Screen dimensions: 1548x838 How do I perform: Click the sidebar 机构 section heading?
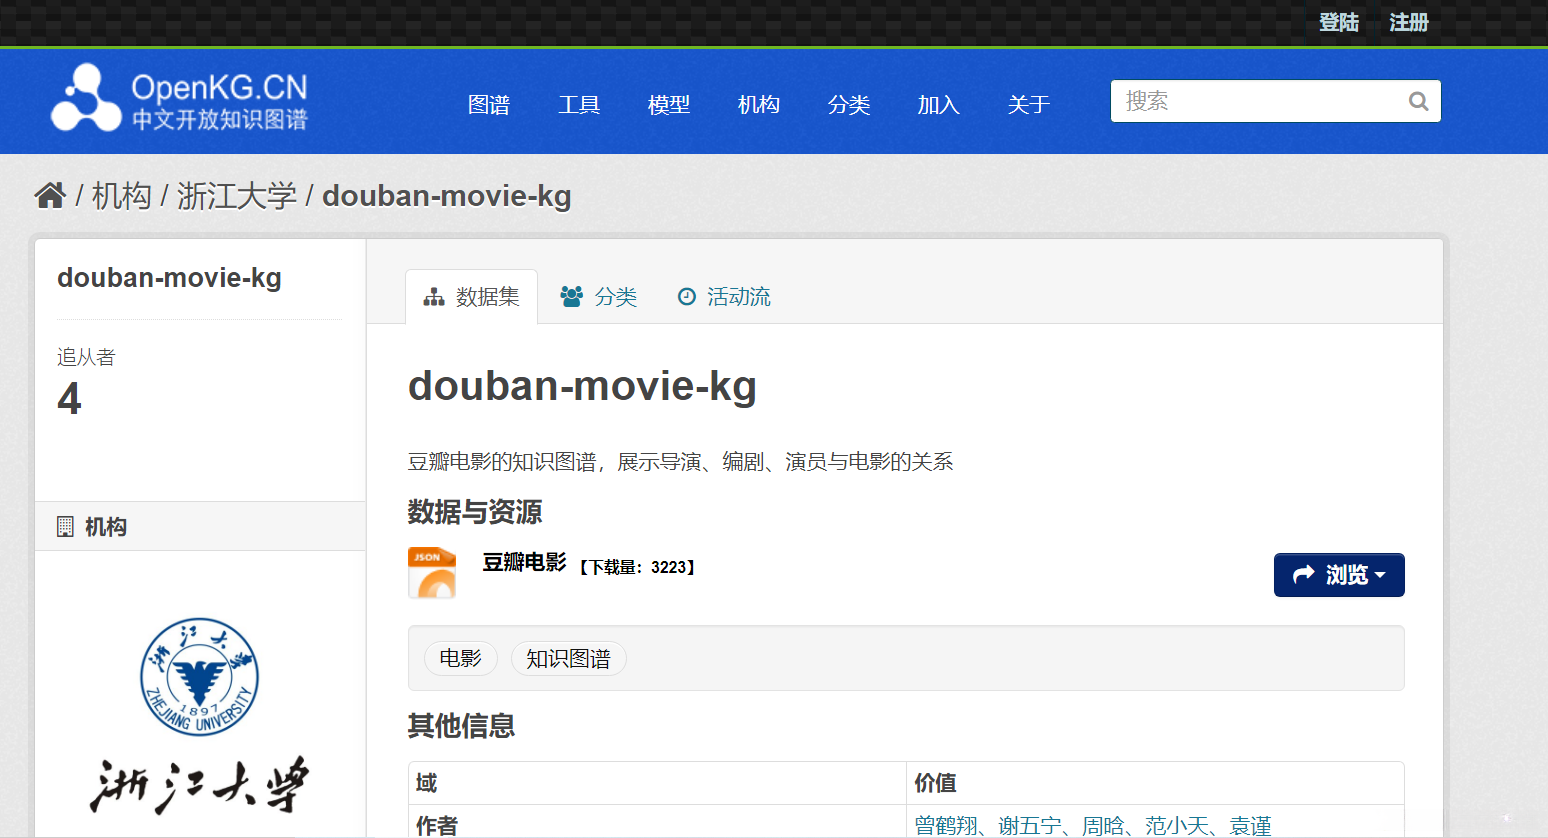click(x=105, y=527)
